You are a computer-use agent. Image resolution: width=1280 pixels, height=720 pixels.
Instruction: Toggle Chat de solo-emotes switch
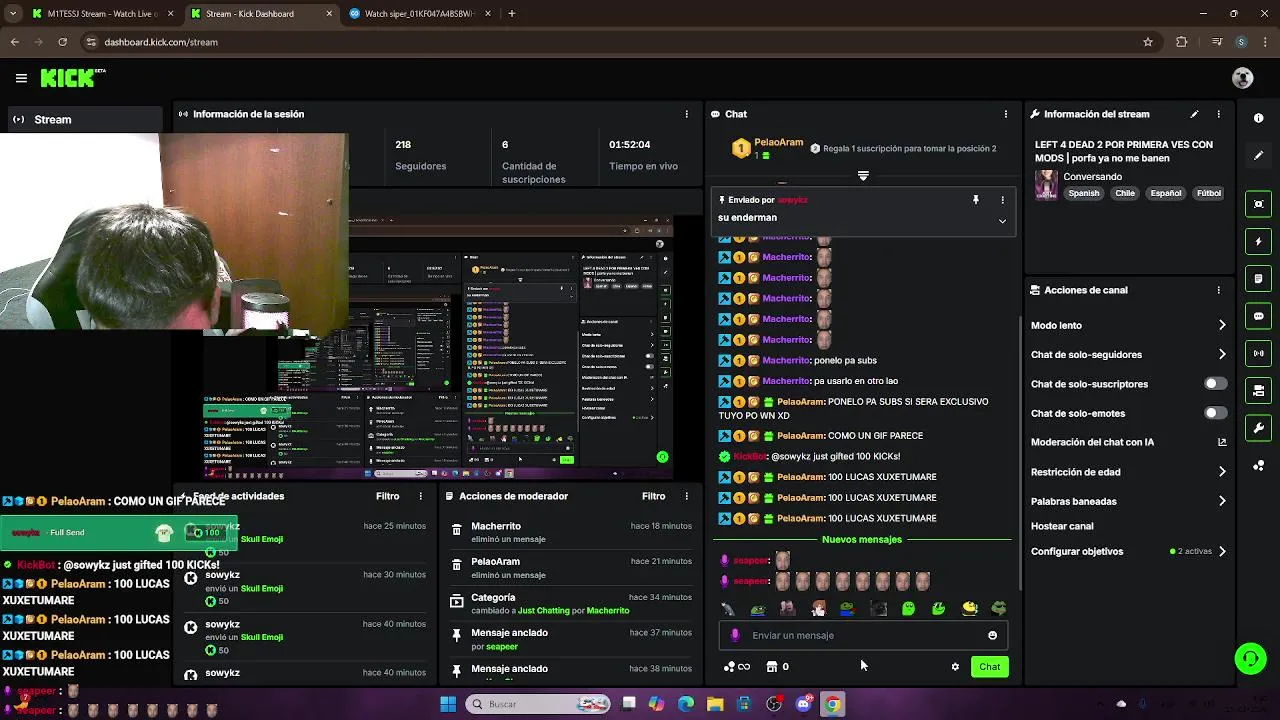[x=1215, y=413]
